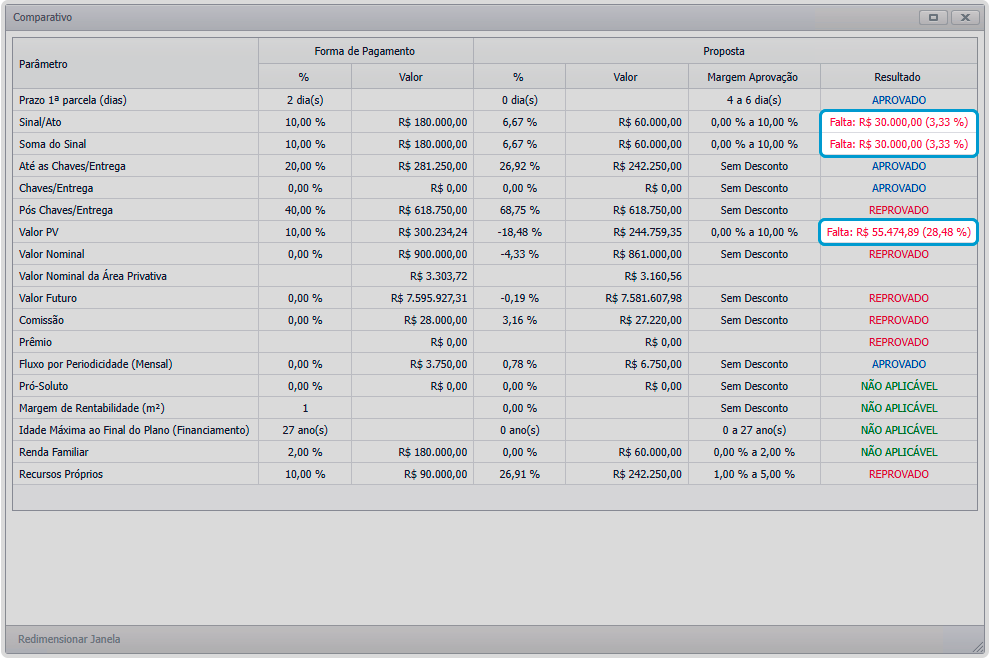Screen dimensions: 991x659
Task: Click the -18,48 % proposal percentage
Action: click(x=520, y=232)
